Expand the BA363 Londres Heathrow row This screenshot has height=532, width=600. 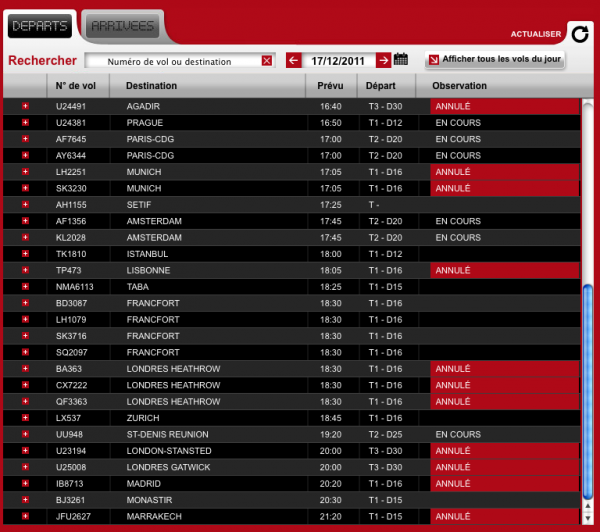[26, 369]
